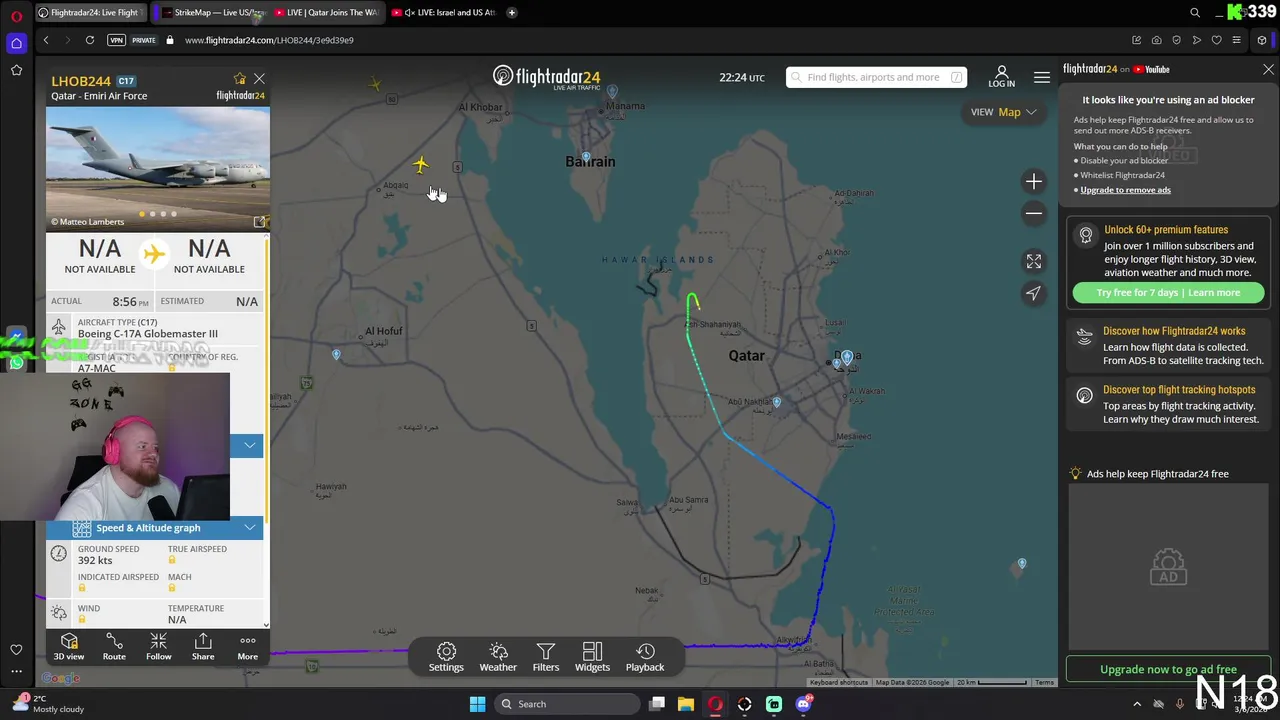
Task: Click the browser address bar URL
Action: 269,40
